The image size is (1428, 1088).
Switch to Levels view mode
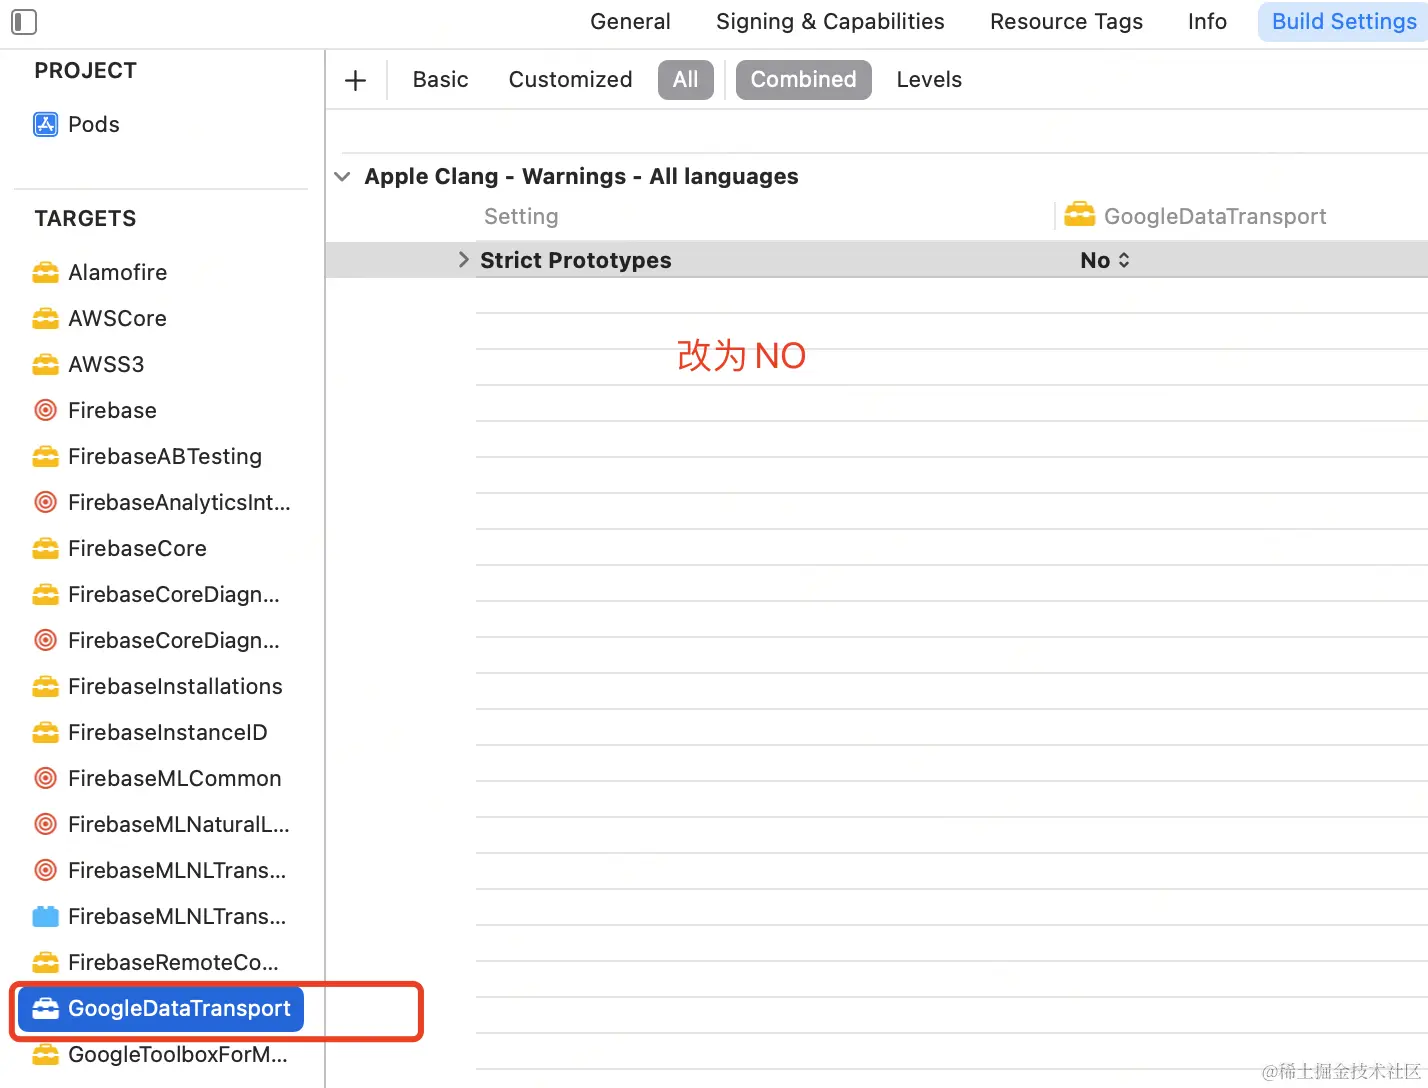coord(929,80)
